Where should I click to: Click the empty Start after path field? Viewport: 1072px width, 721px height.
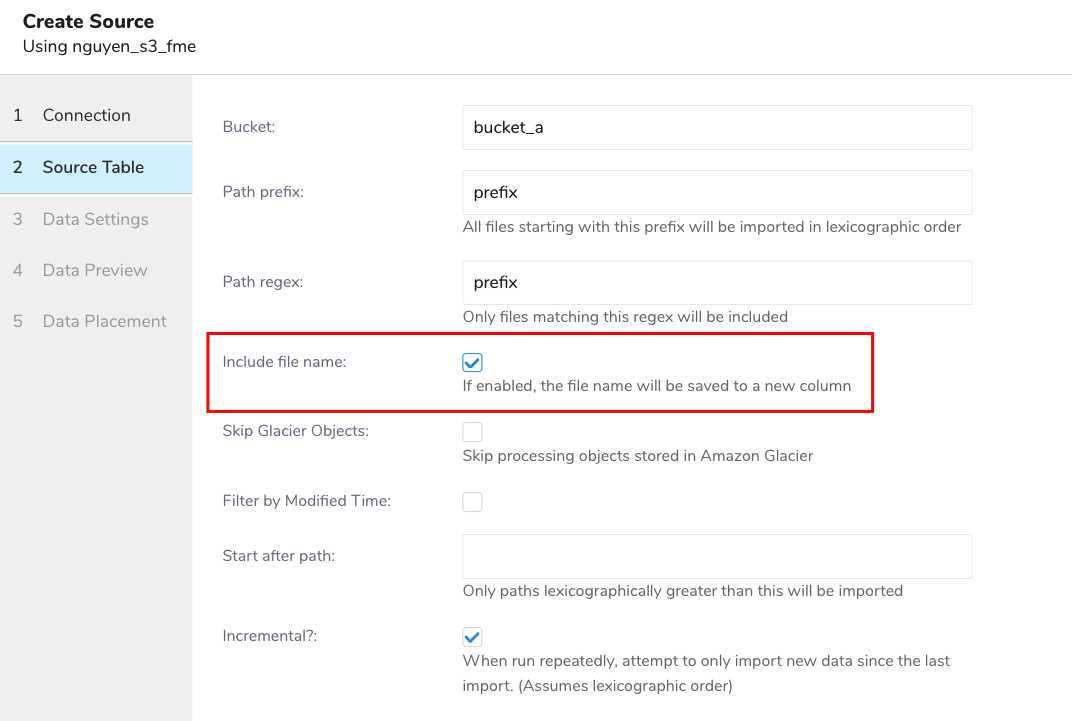(716, 556)
